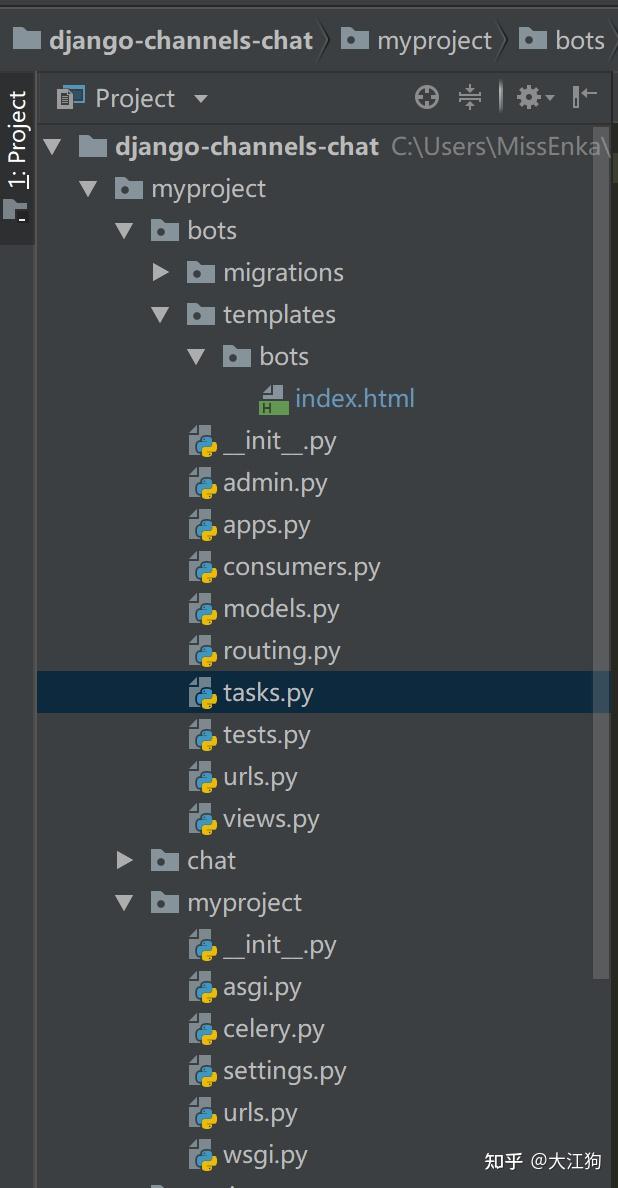This screenshot has width=618, height=1188.
Task: Expand the migrations folder
Action: 160,272
